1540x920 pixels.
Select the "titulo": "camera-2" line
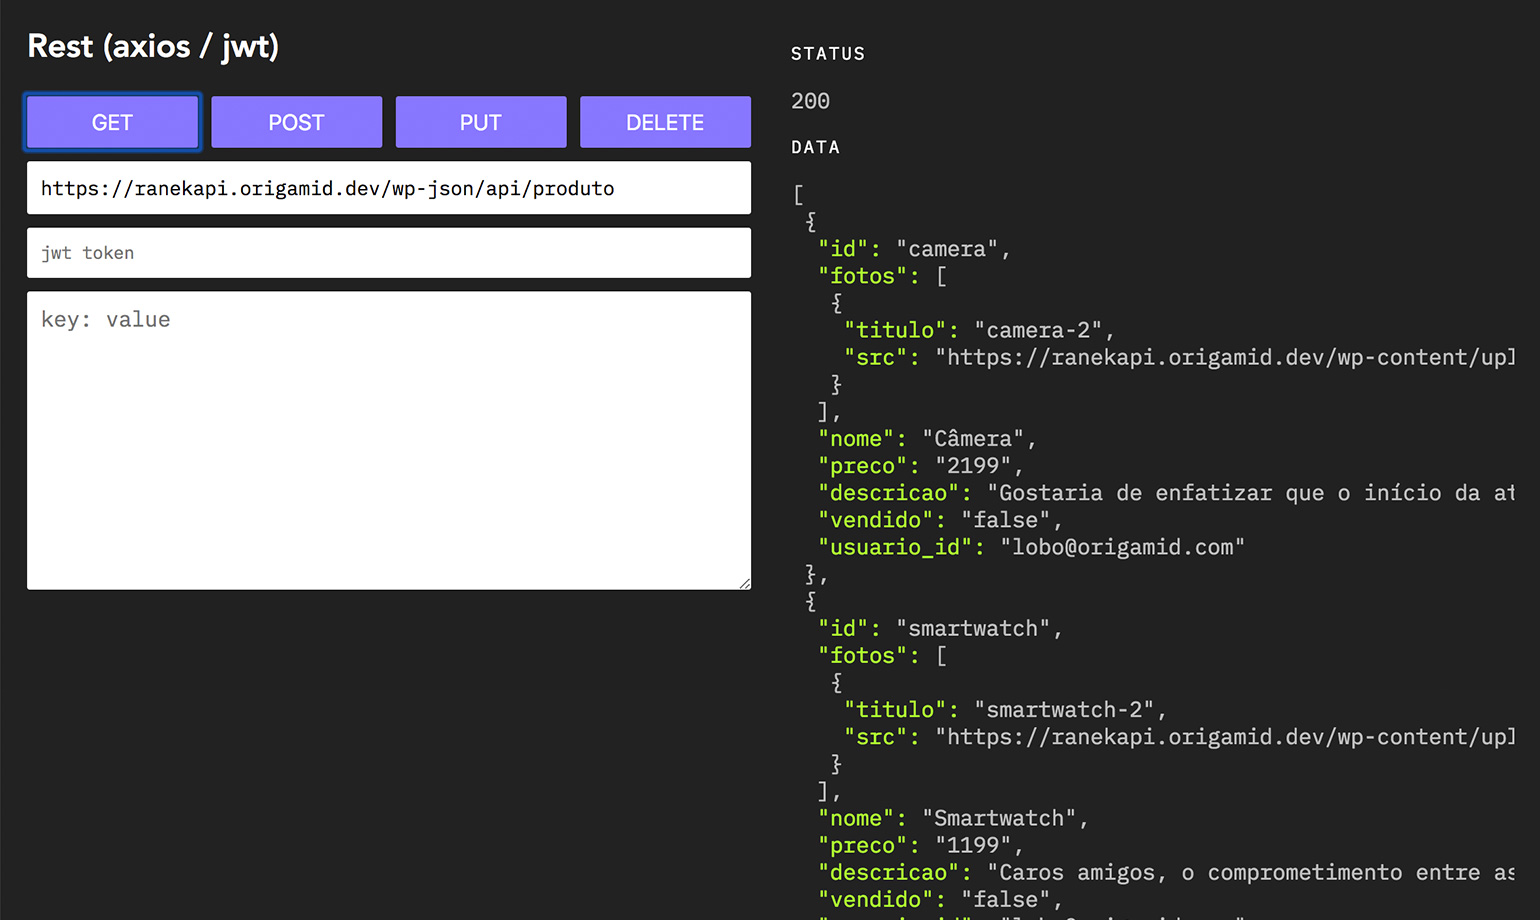click(979, 330)
